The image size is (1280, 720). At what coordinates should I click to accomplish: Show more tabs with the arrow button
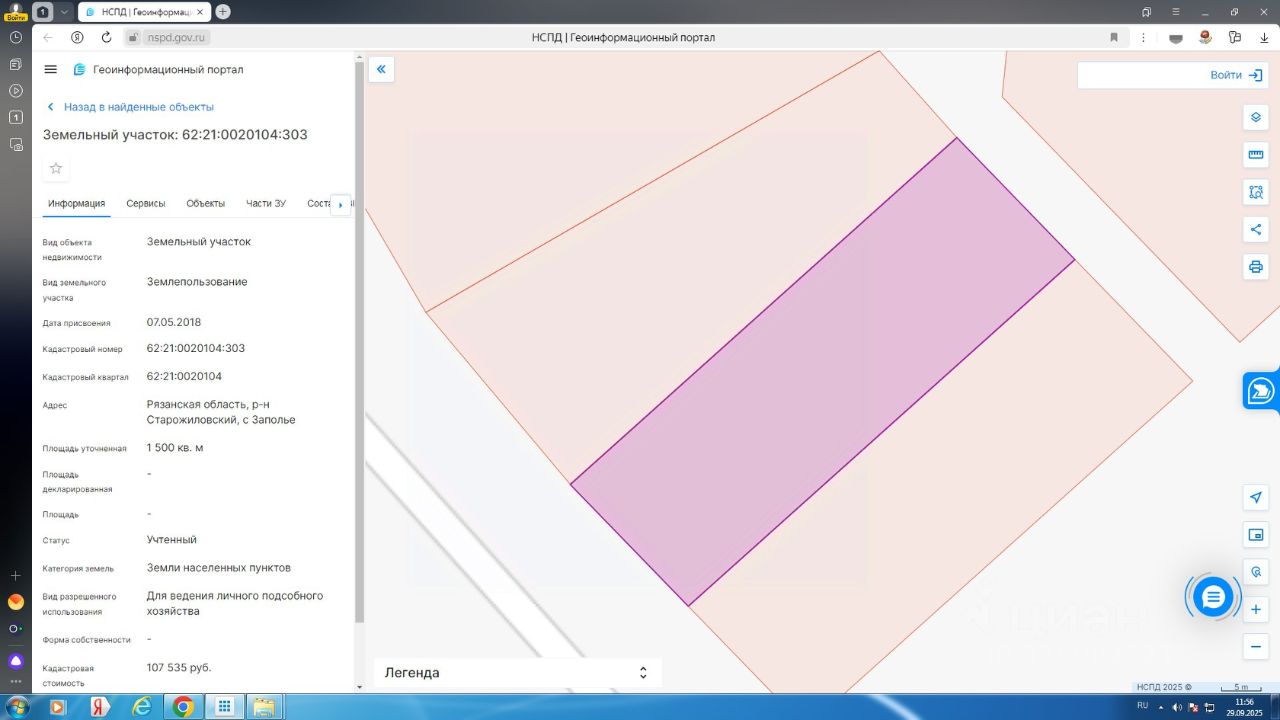pyautogui.click(x=340, y=204)
